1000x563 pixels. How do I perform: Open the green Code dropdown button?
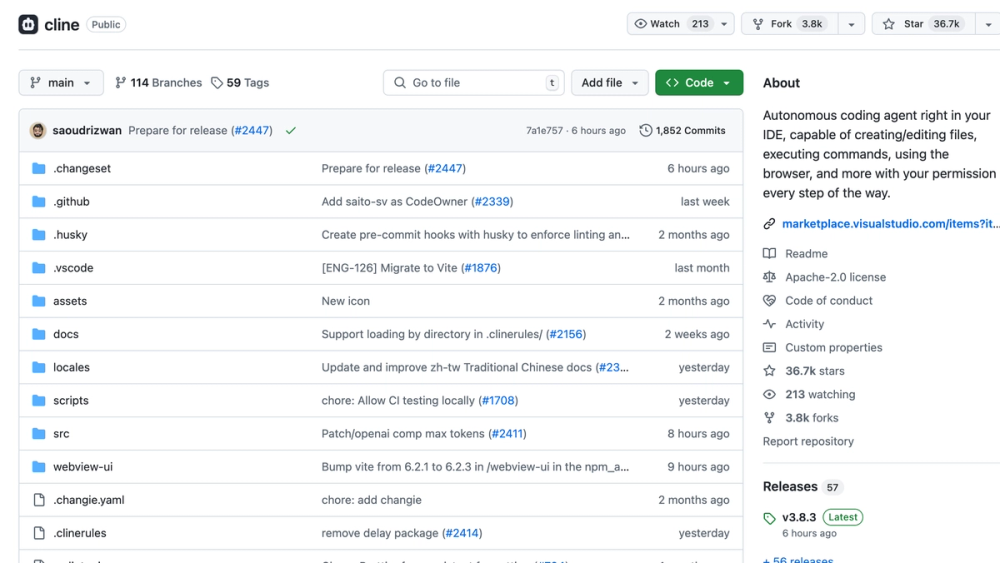pos(699,83)
